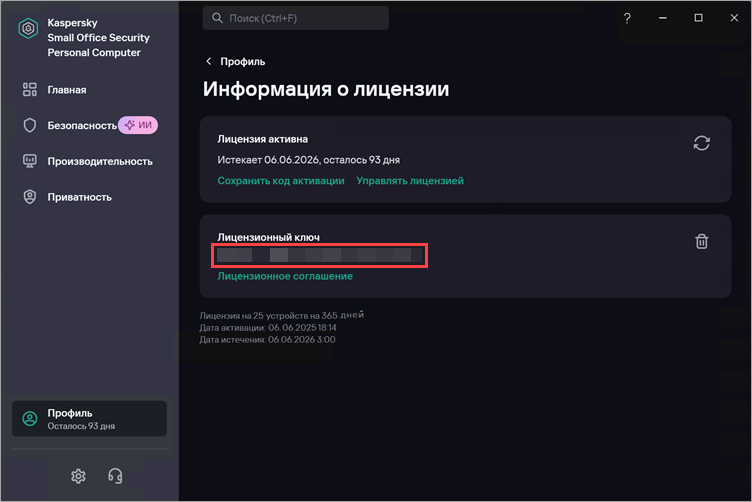Select the Профиль panel in the sidebar
The width and height of the screenshot is (752, 502).
click(89, 419)
